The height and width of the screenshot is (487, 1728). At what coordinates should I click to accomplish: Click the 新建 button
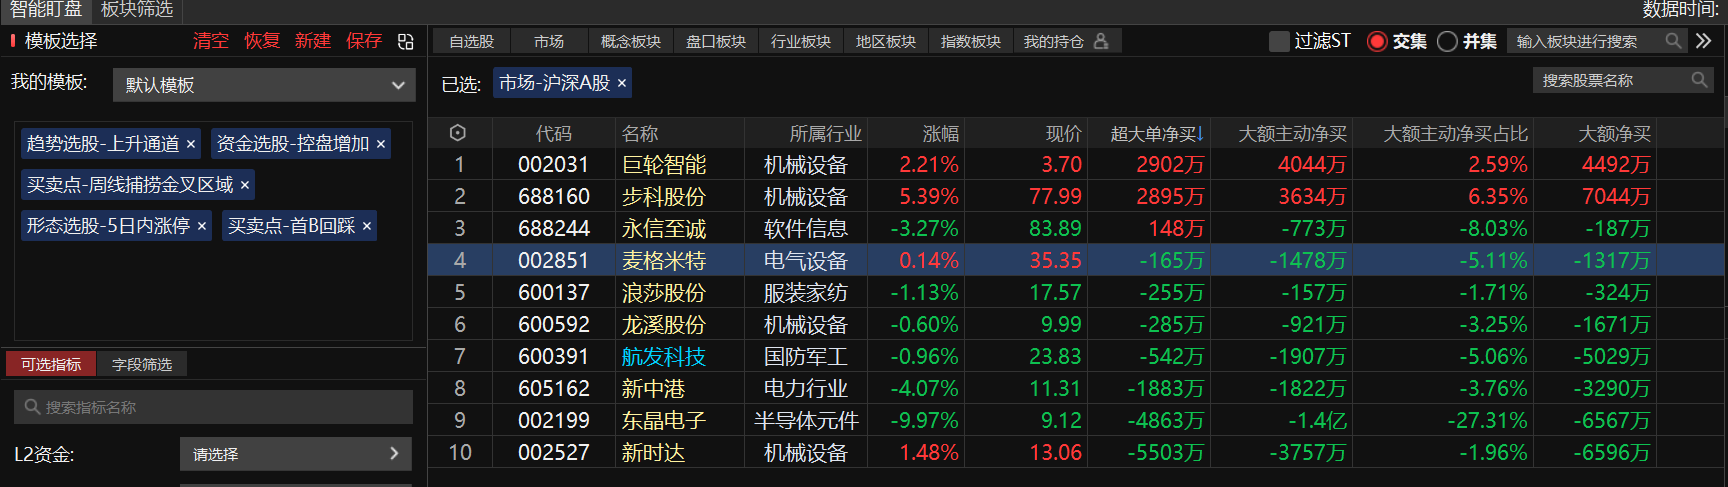(313, 41)
